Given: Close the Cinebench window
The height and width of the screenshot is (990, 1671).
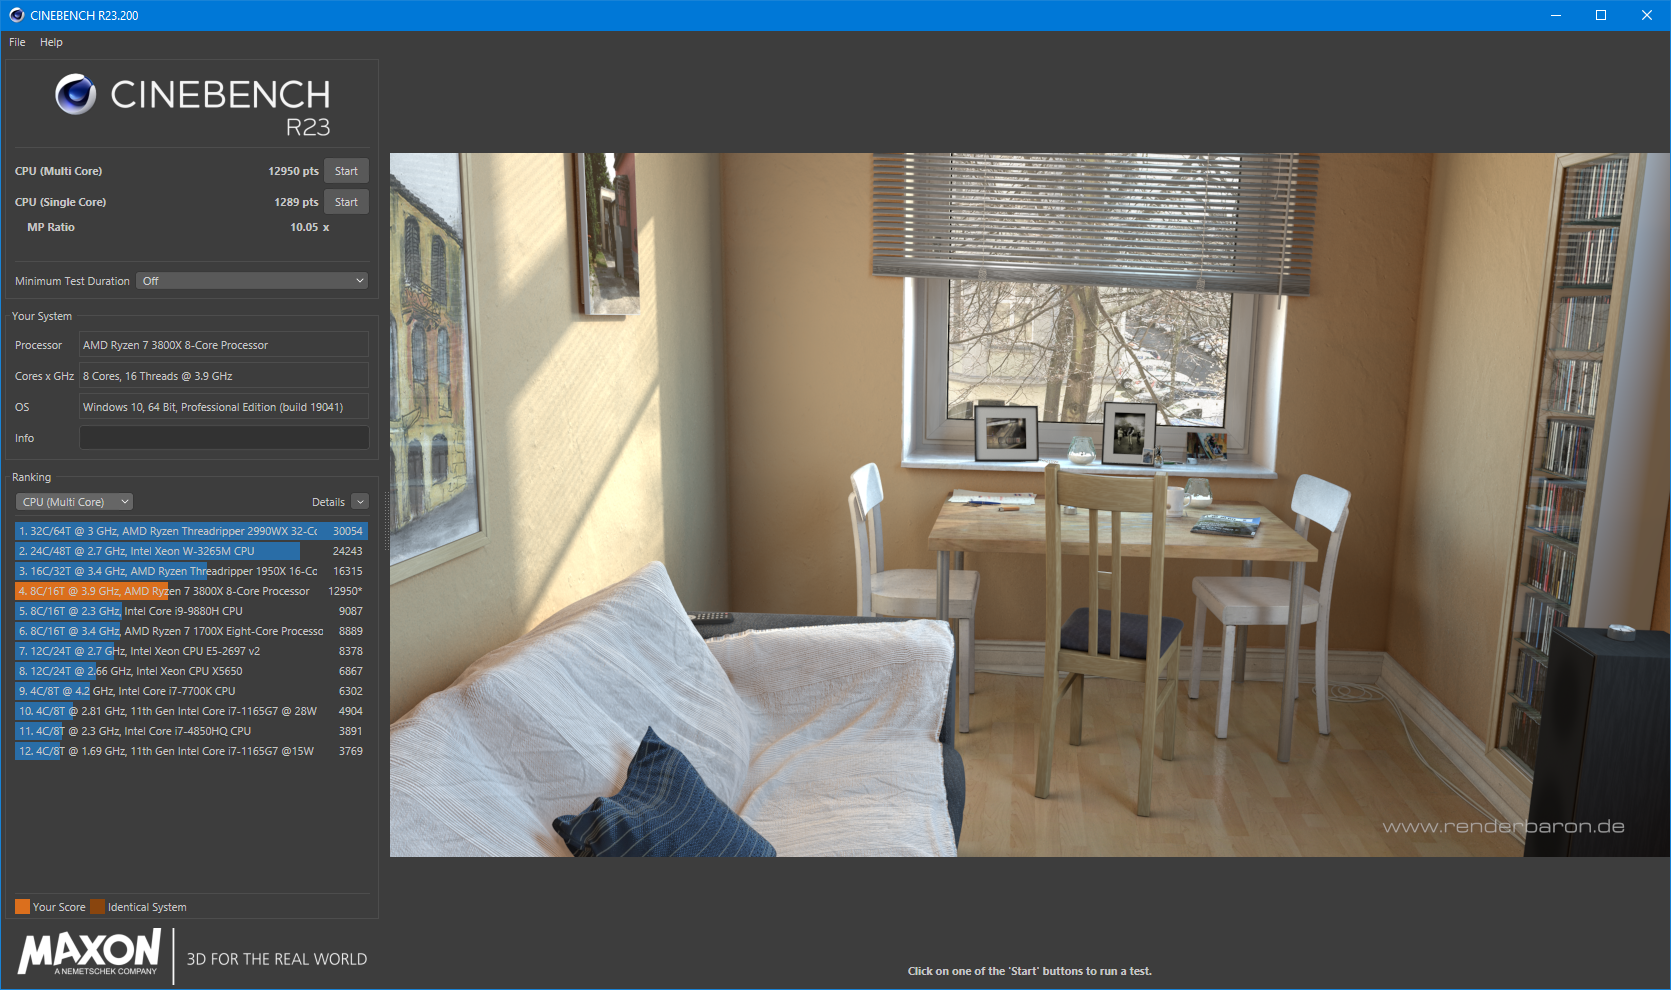Looking at the screenshot, I should [x=1647, y=15].
